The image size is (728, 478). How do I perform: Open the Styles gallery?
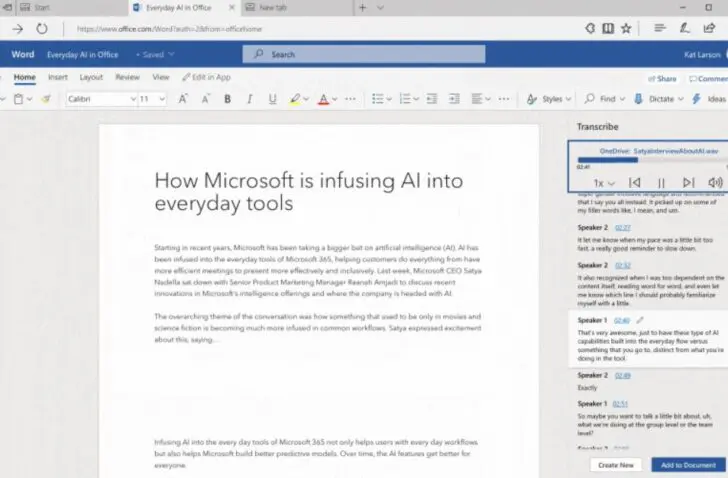pos(548,99)
